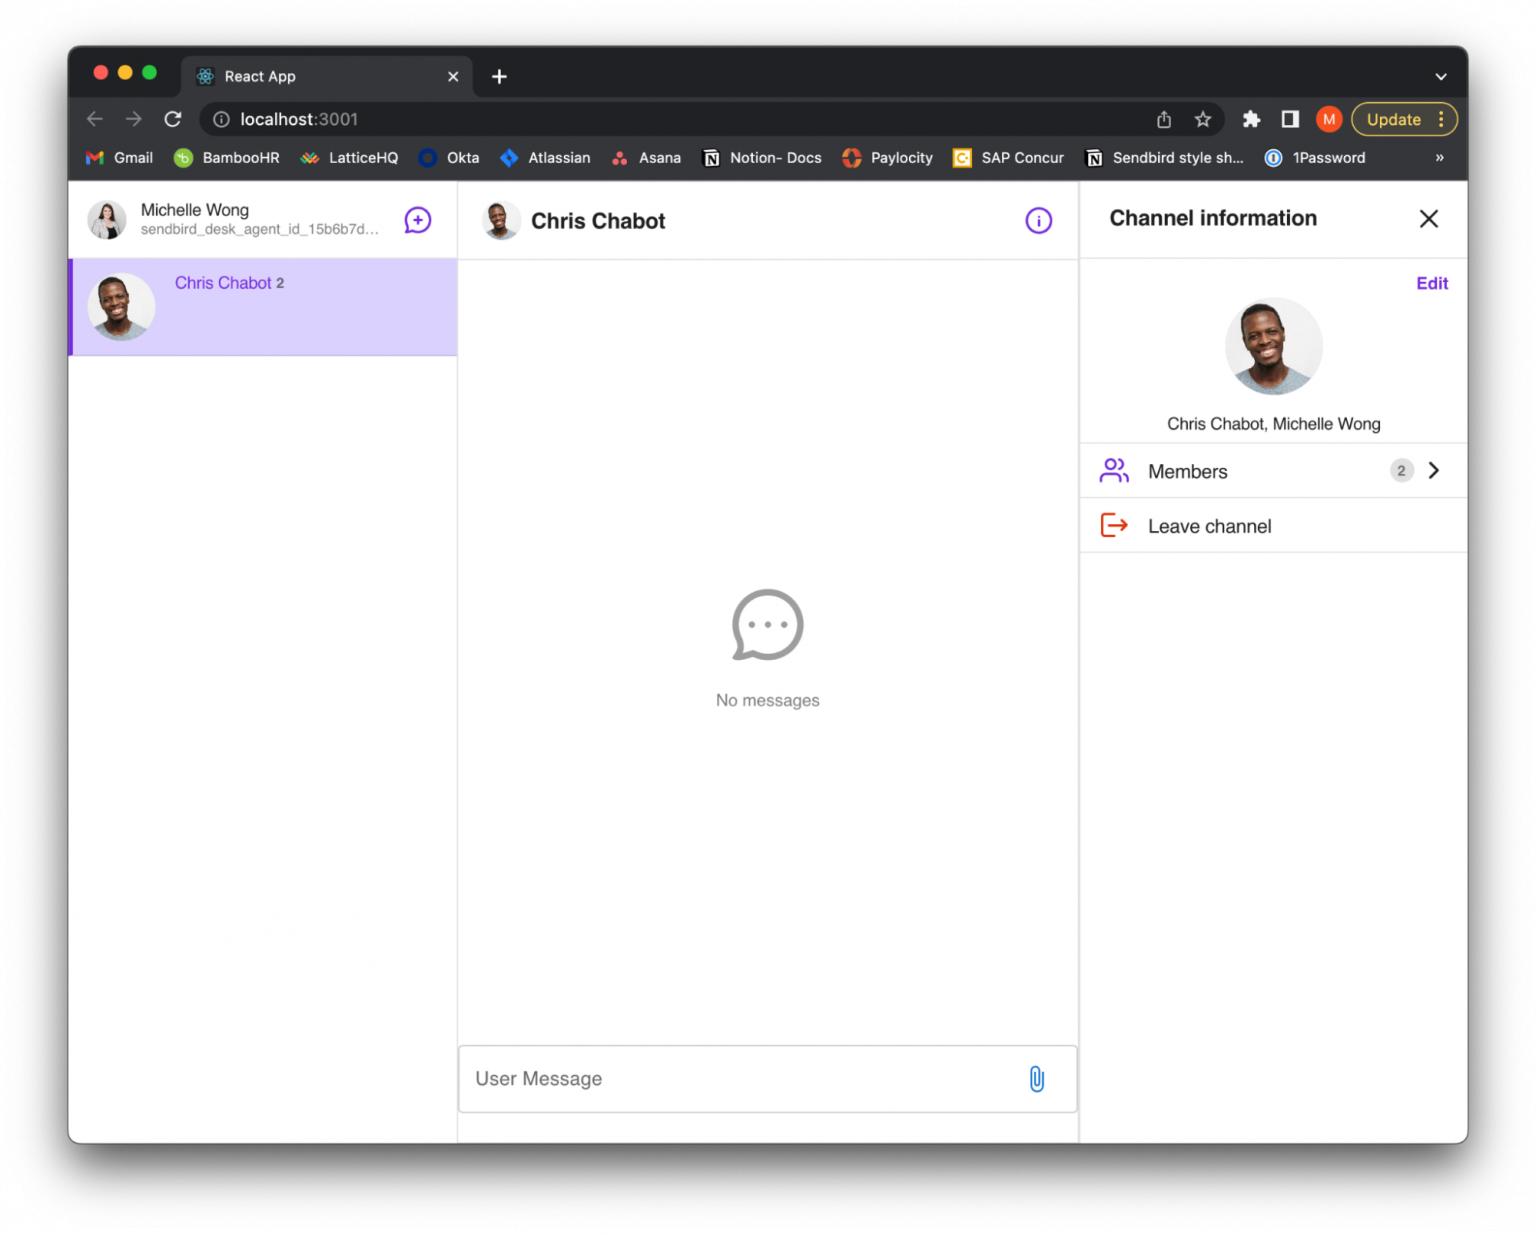The width and height of the screenshot is (1536, 1234).
Task: Open channel info via the circled i icon
Action: [x=1038, y=221]
